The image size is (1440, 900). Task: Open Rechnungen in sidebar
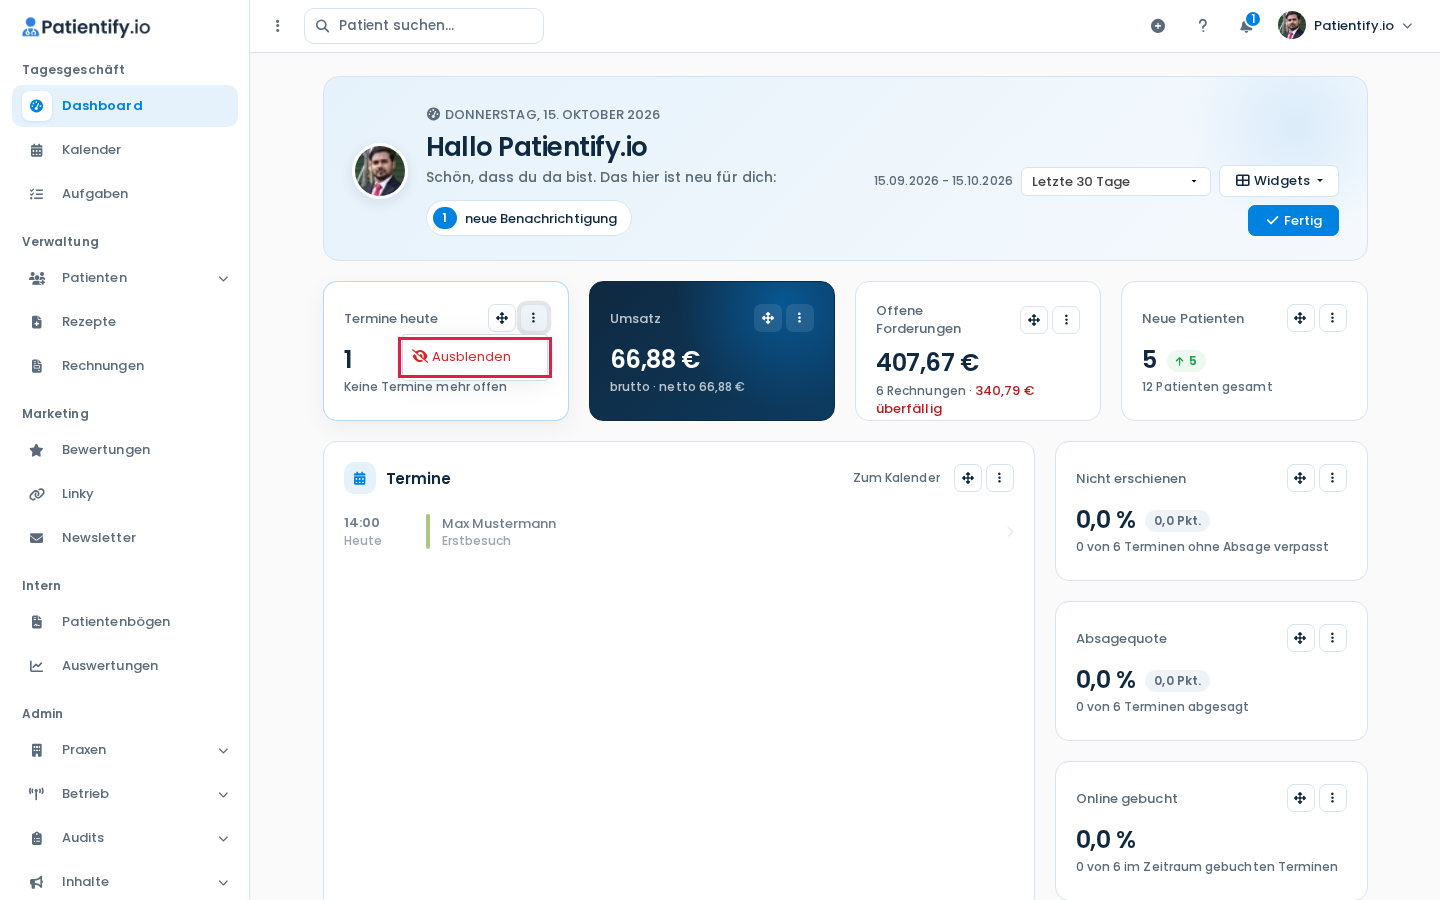tap(125, 366)
